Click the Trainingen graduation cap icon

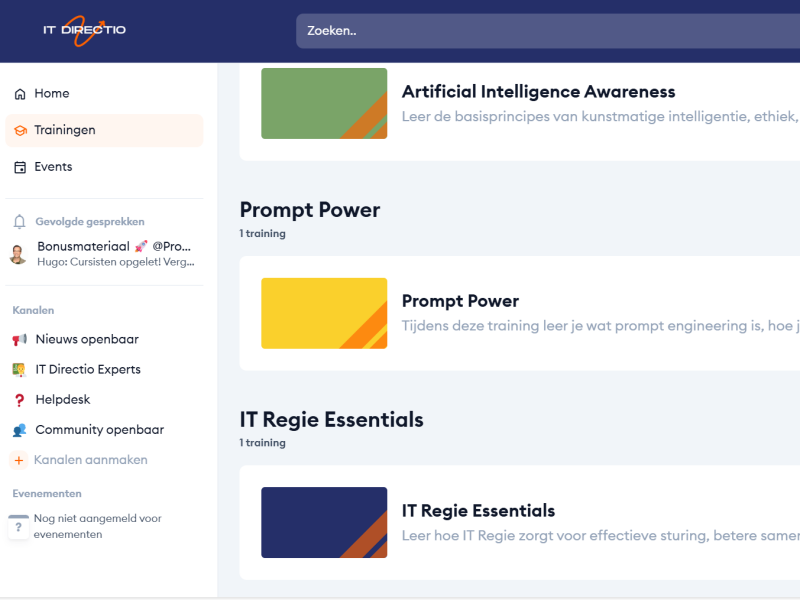click(x=20, y=131)
